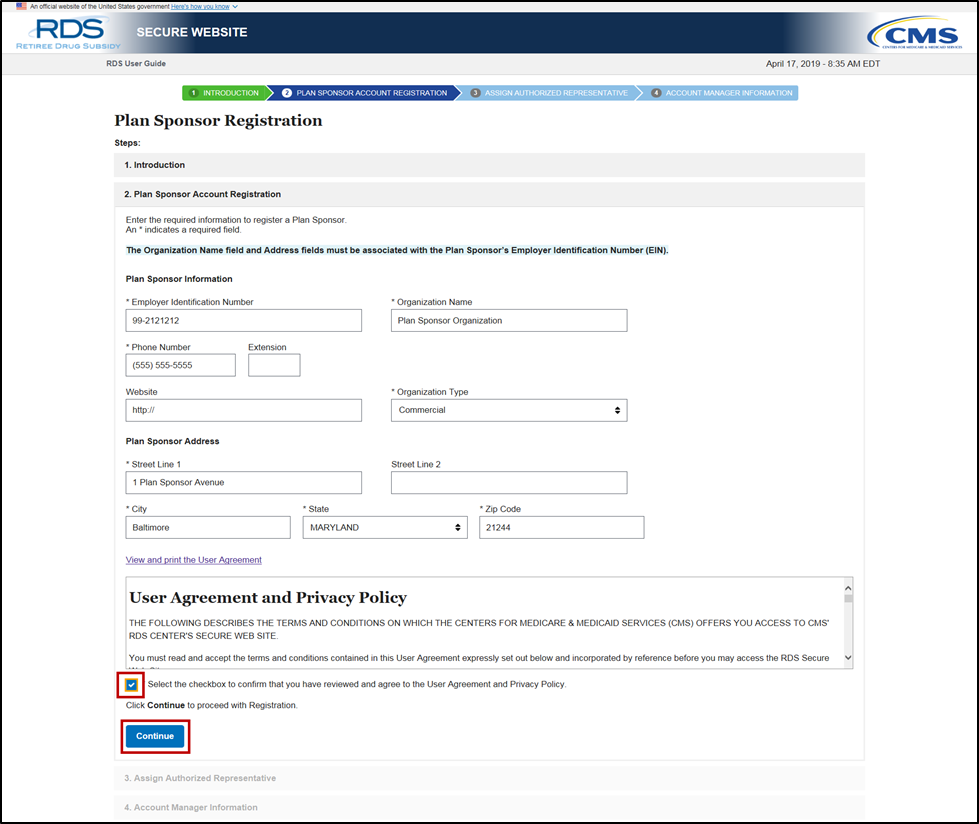
Task: Select the Introduction progress step
Action: (x=224, y=93)
